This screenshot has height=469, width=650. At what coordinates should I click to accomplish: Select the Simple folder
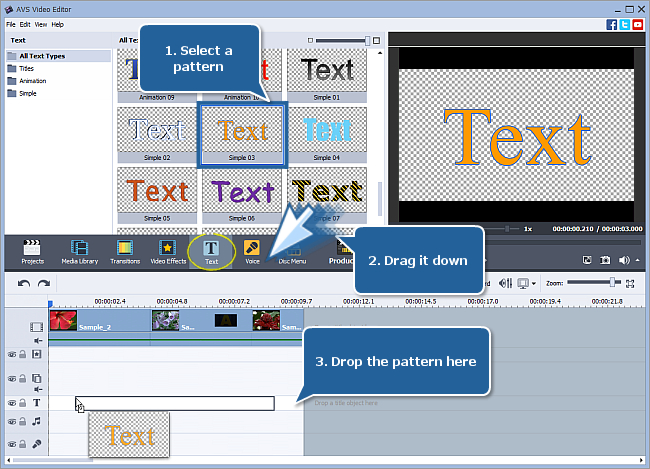(x=27, y=93)
